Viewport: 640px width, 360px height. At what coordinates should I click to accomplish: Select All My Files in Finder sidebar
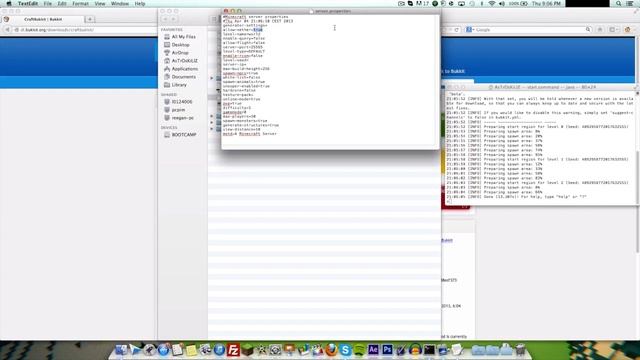[183, 37]
